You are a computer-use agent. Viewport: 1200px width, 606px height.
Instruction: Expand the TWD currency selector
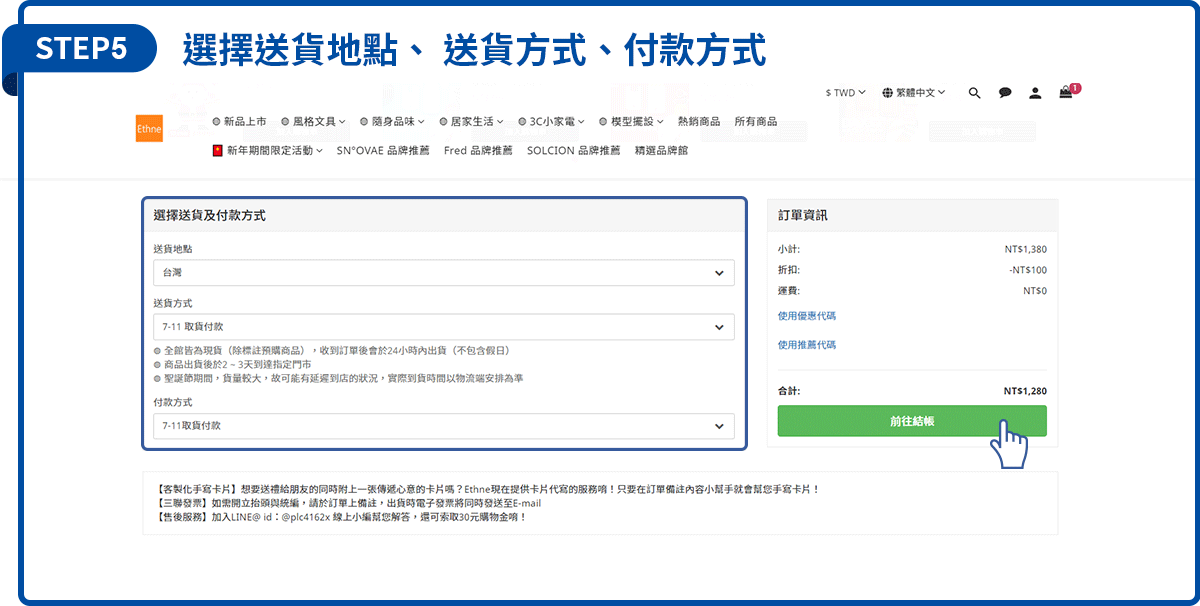coord(845,93)
